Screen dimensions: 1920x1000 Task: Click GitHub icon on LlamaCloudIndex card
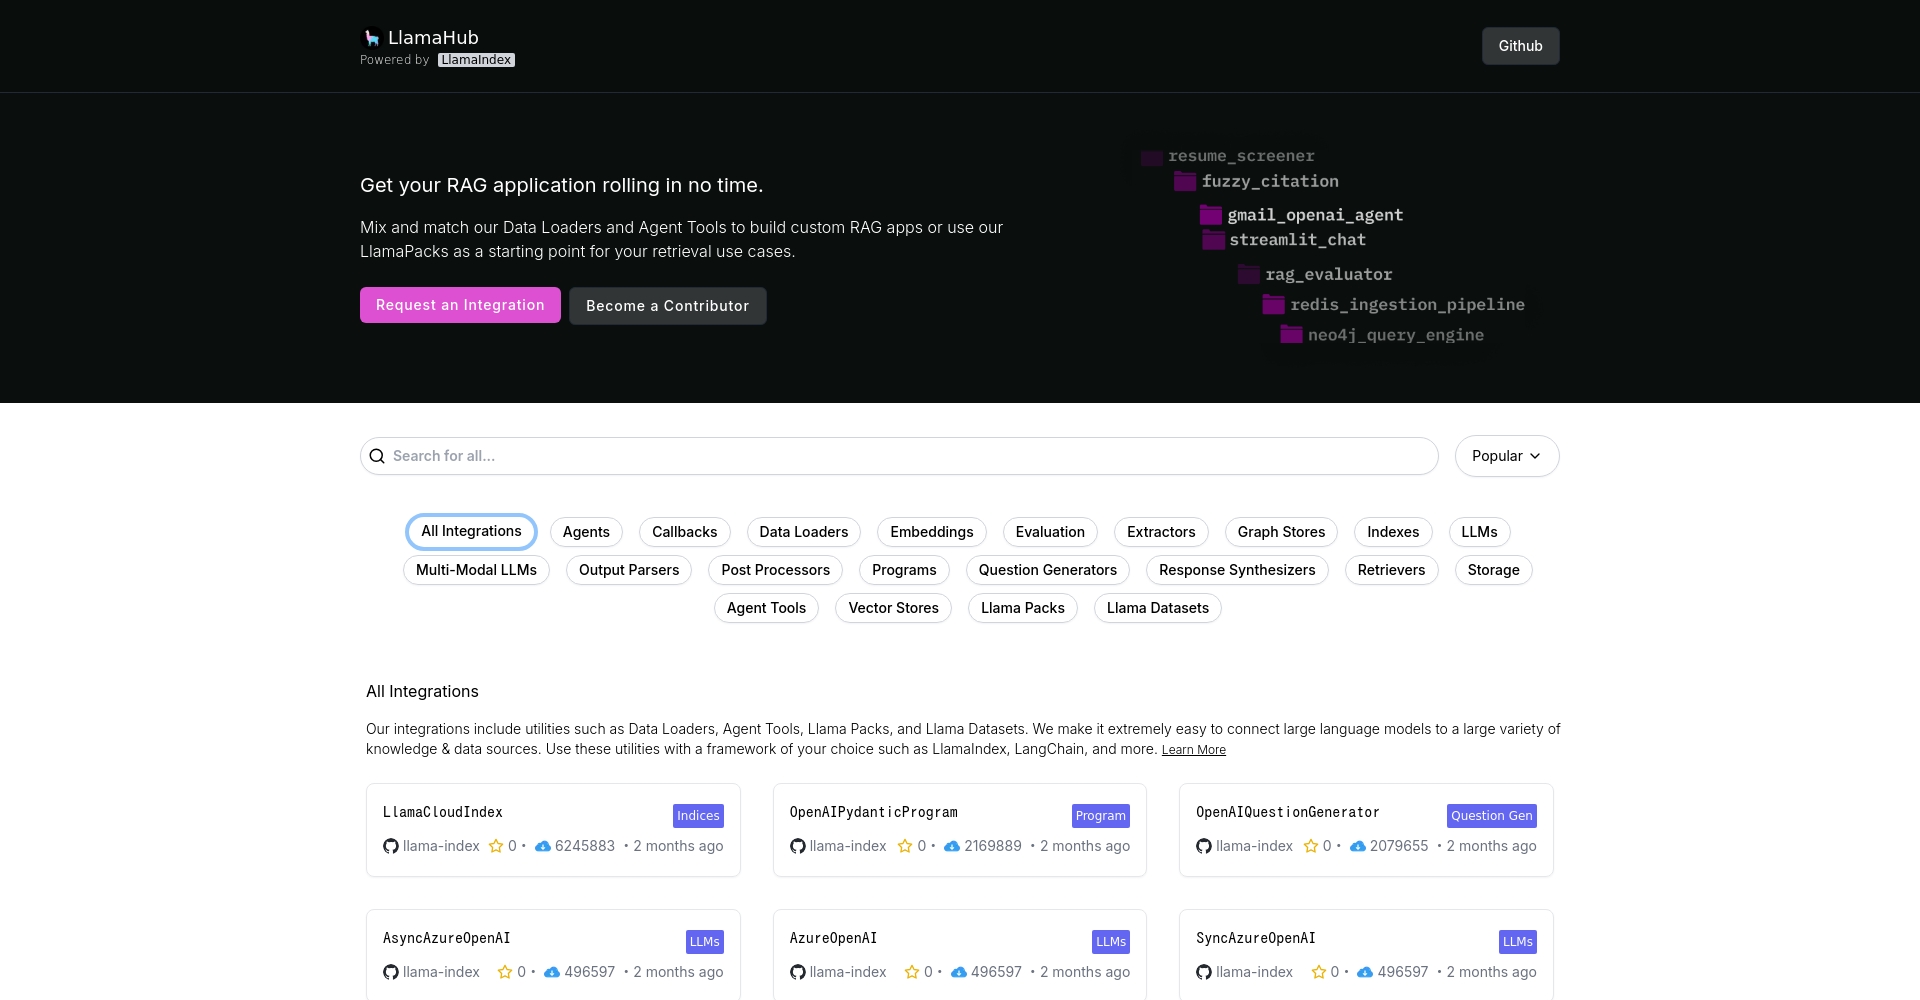391,846
